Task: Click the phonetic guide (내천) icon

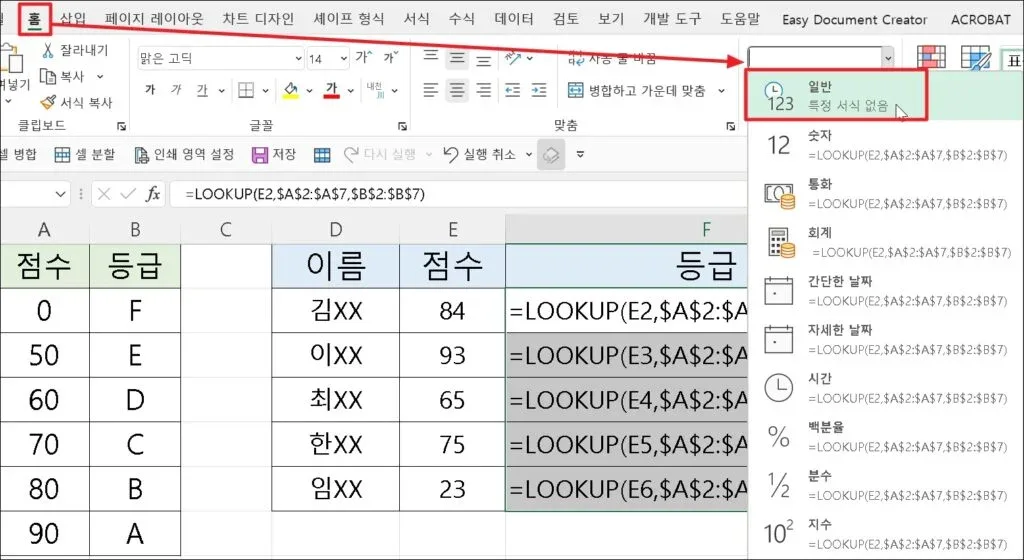Action: click(374, 90)
